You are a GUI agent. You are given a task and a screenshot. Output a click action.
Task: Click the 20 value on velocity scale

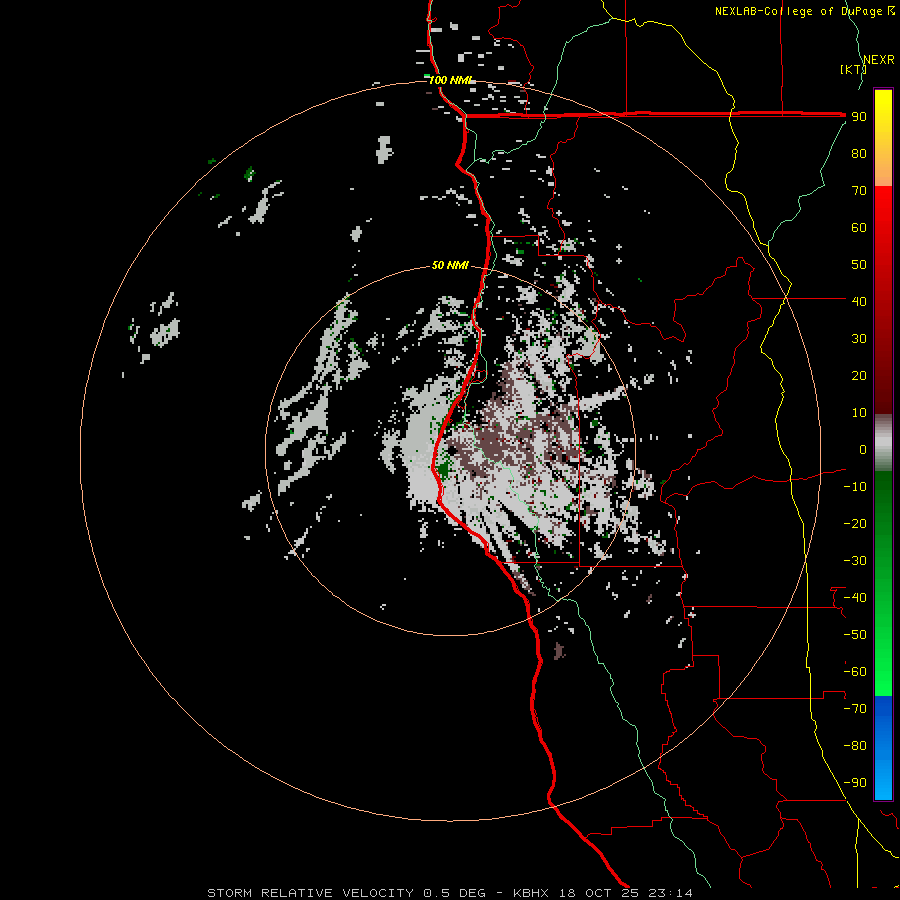pyautogui.click(x=859, y=376)
